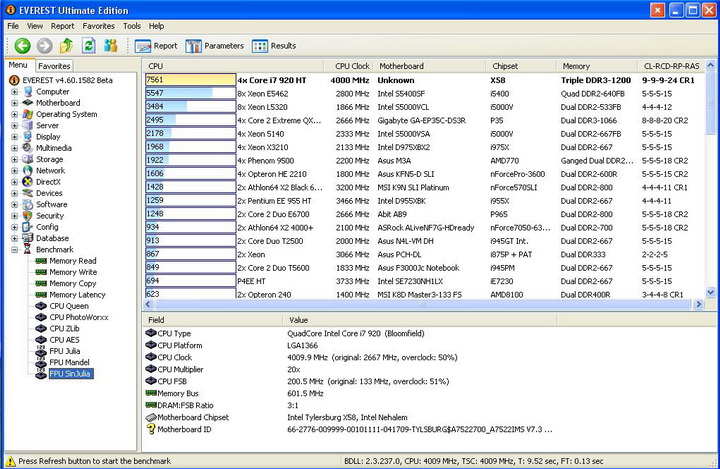Select the 8x Xeon E5462 row
The image size is (720, 469).
[425, 94]
